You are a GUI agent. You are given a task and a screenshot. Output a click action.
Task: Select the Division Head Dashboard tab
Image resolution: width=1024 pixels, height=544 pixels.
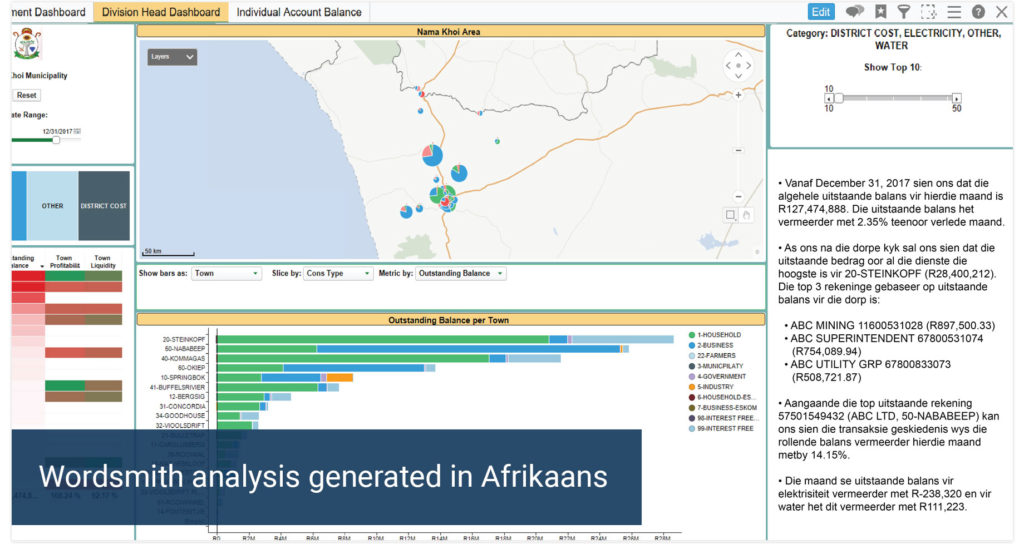point(161,12)
